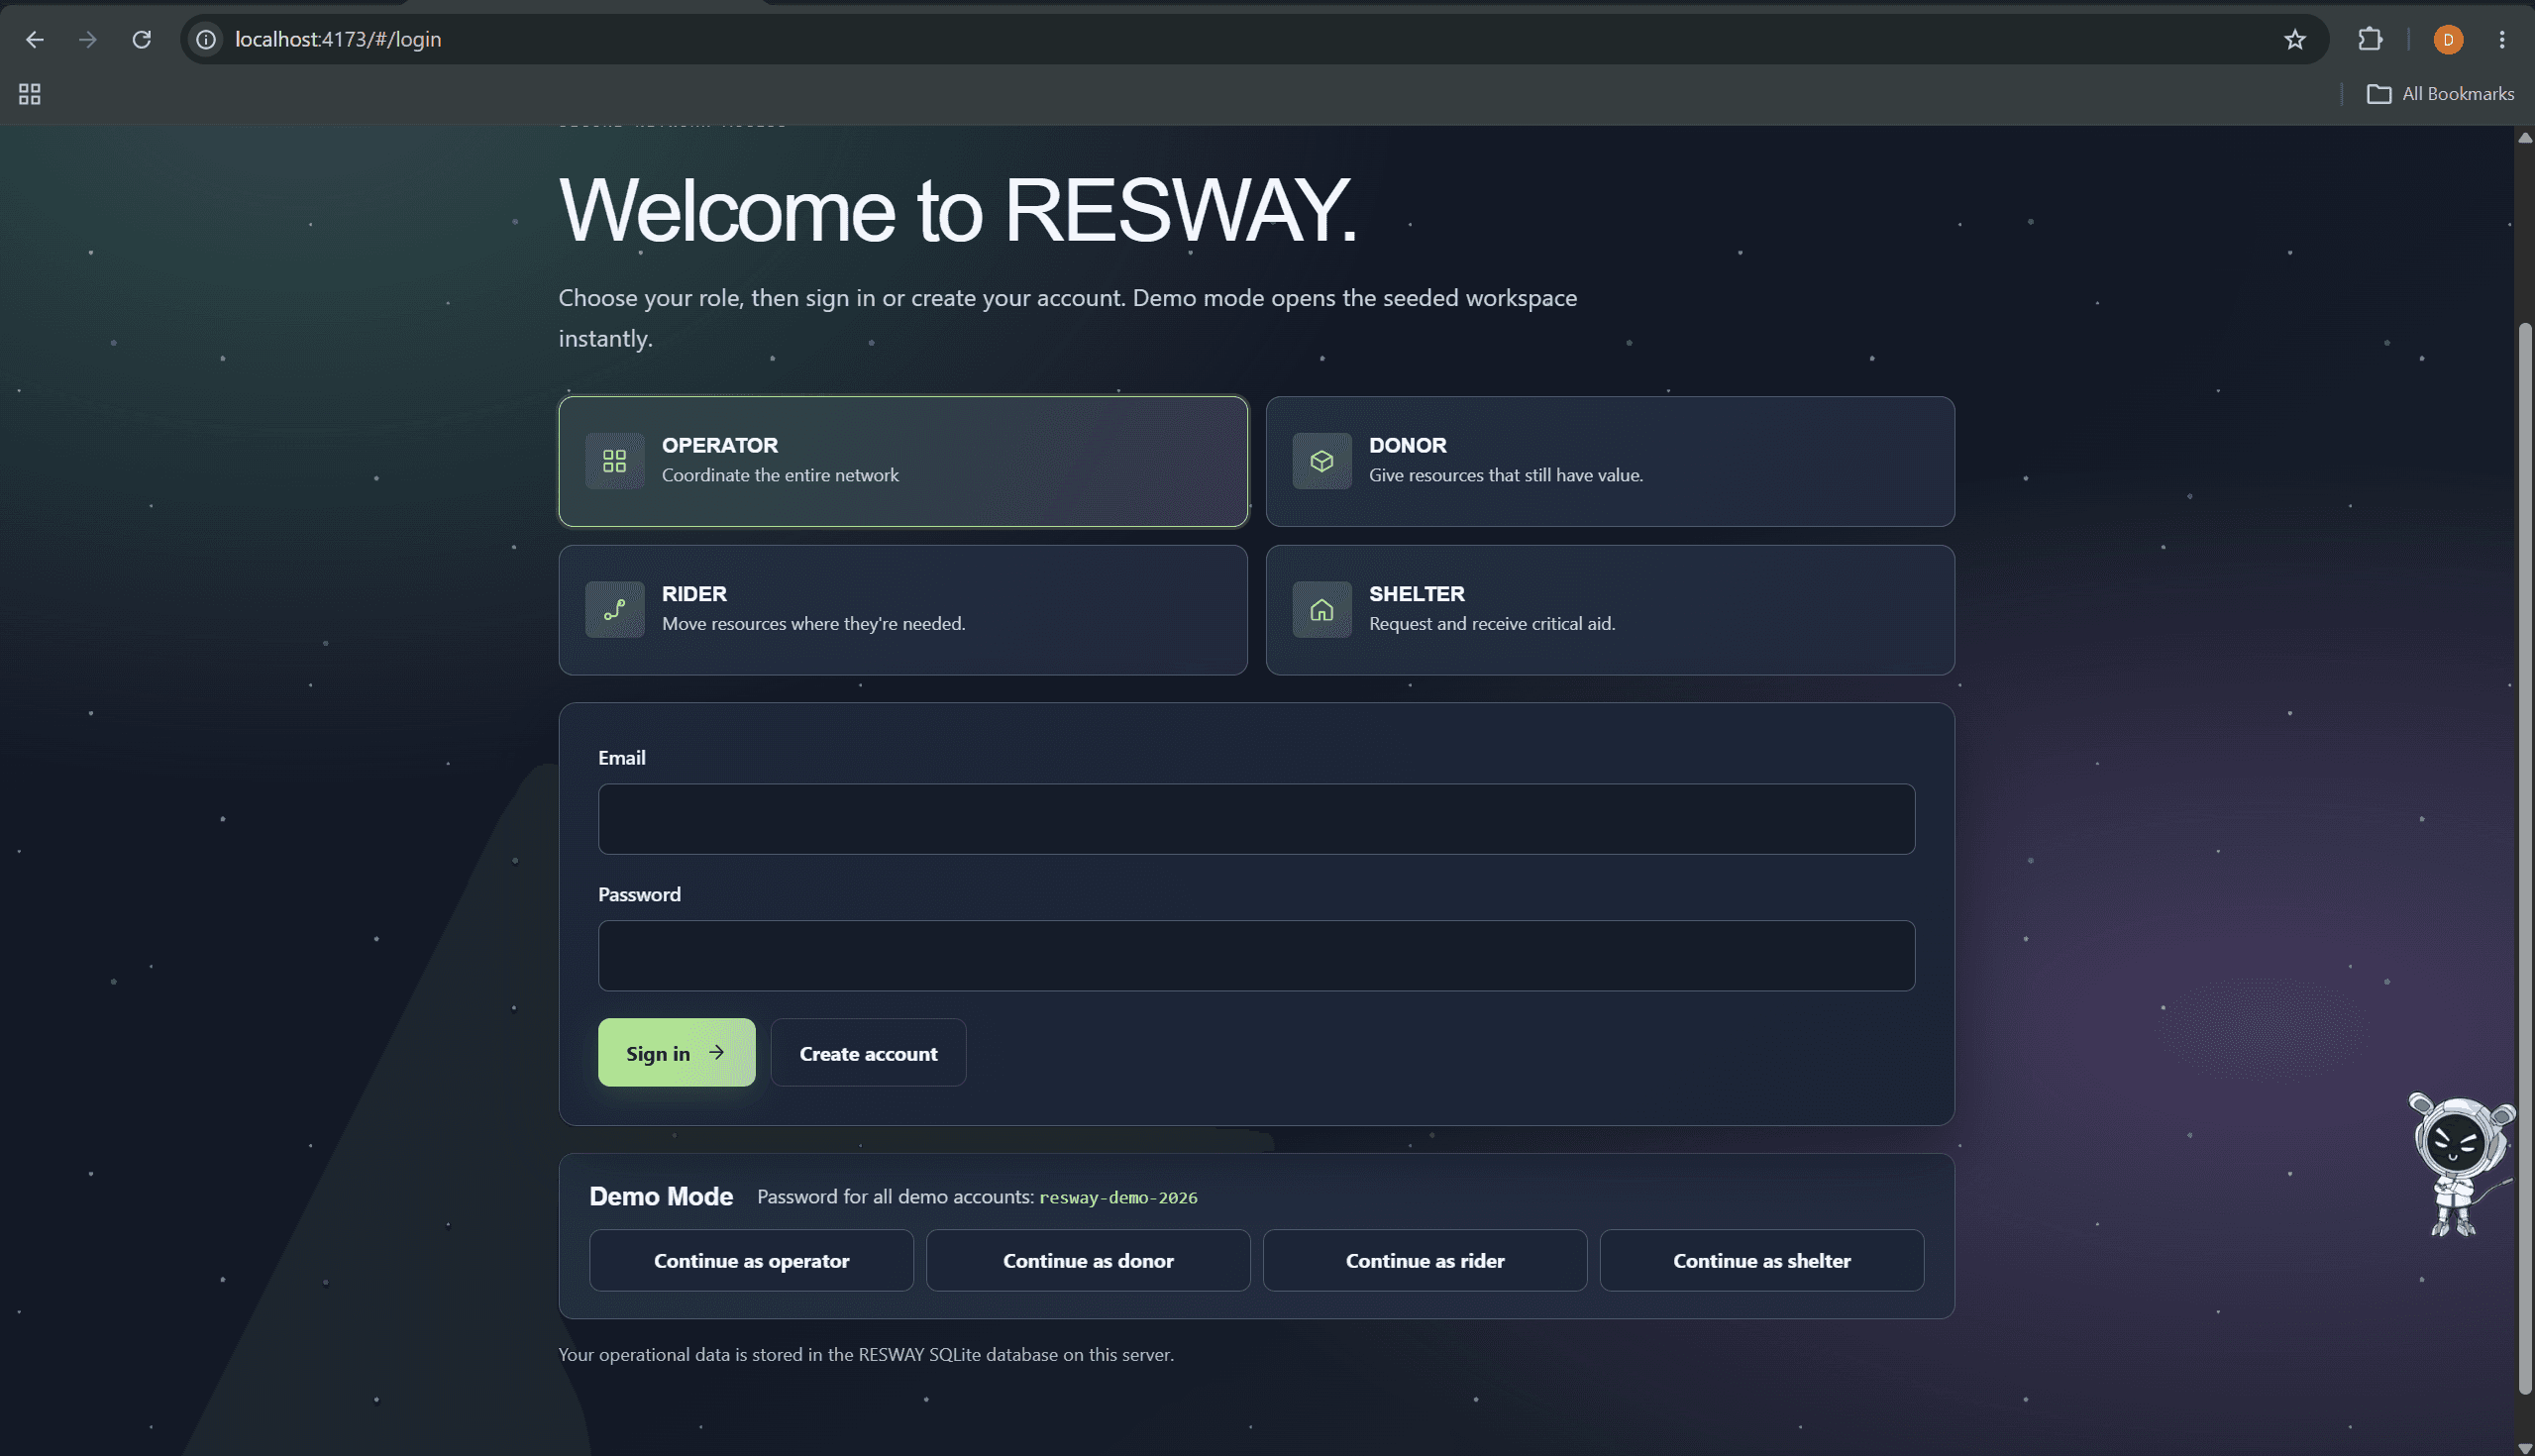Viewport: 2535px width, 1456px height.
Task: Select the SHELTER role card
Action: click(1610, 609)
